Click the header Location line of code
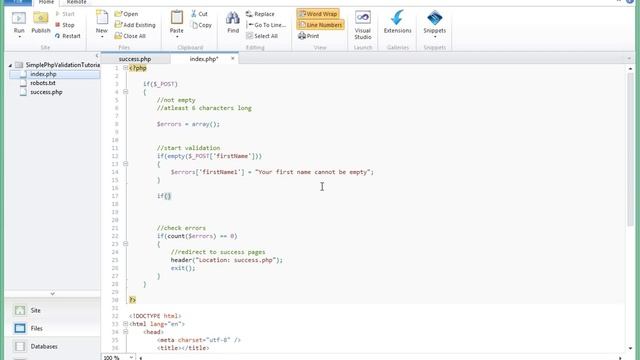 (227, 260)
